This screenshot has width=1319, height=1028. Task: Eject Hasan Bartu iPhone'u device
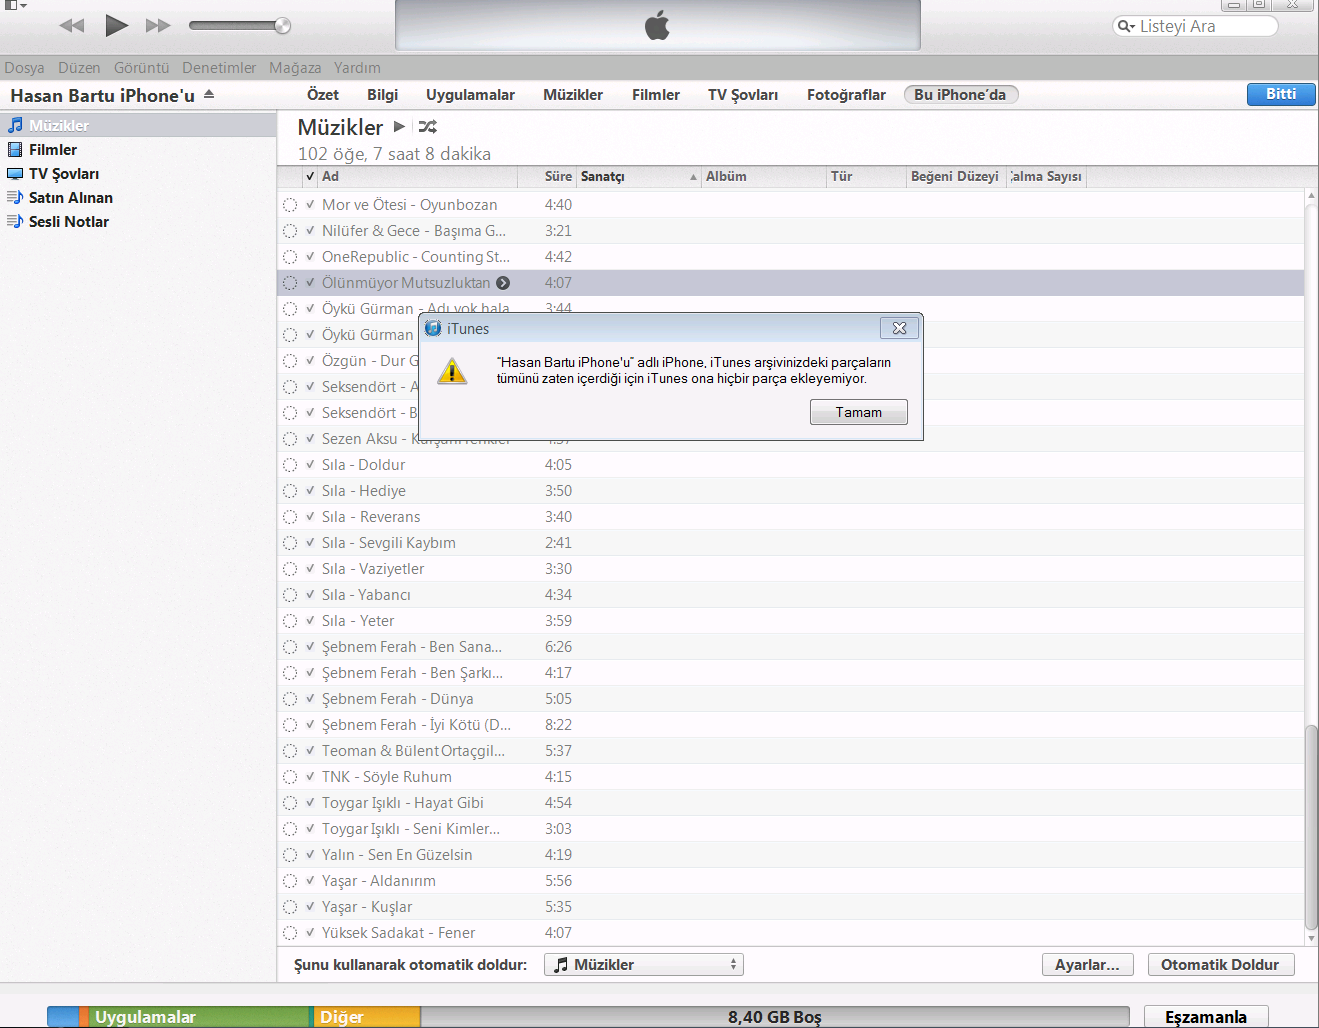coord(209,94)
